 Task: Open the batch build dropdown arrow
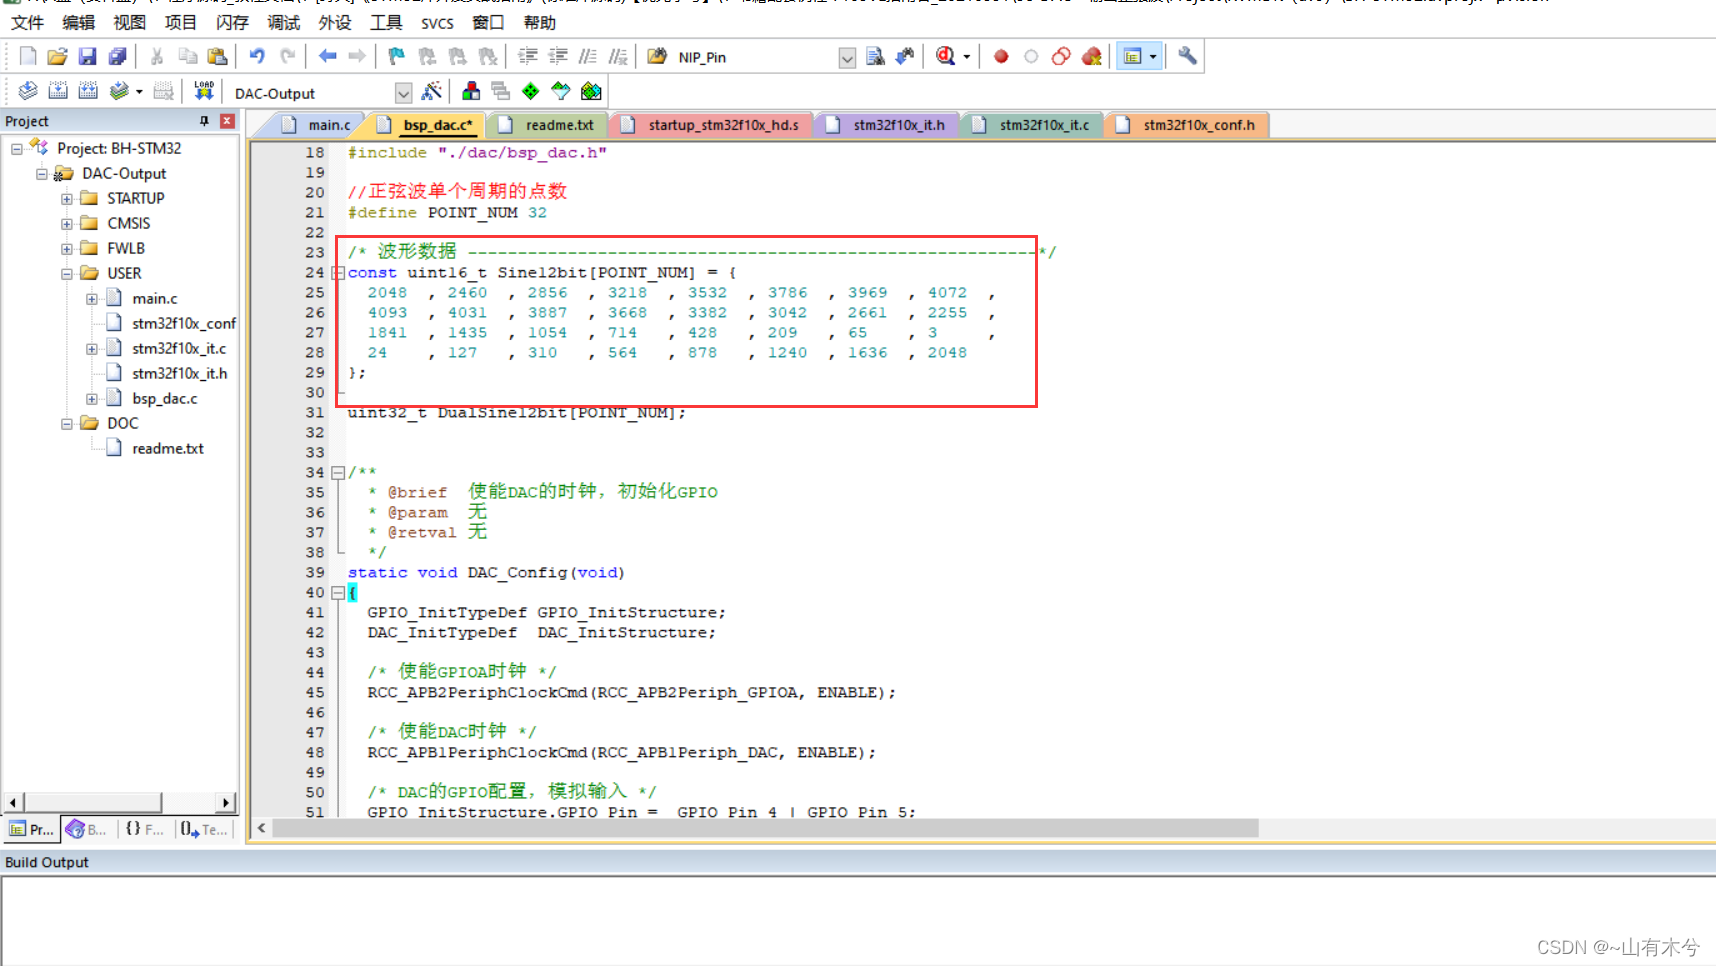[139, 92]
